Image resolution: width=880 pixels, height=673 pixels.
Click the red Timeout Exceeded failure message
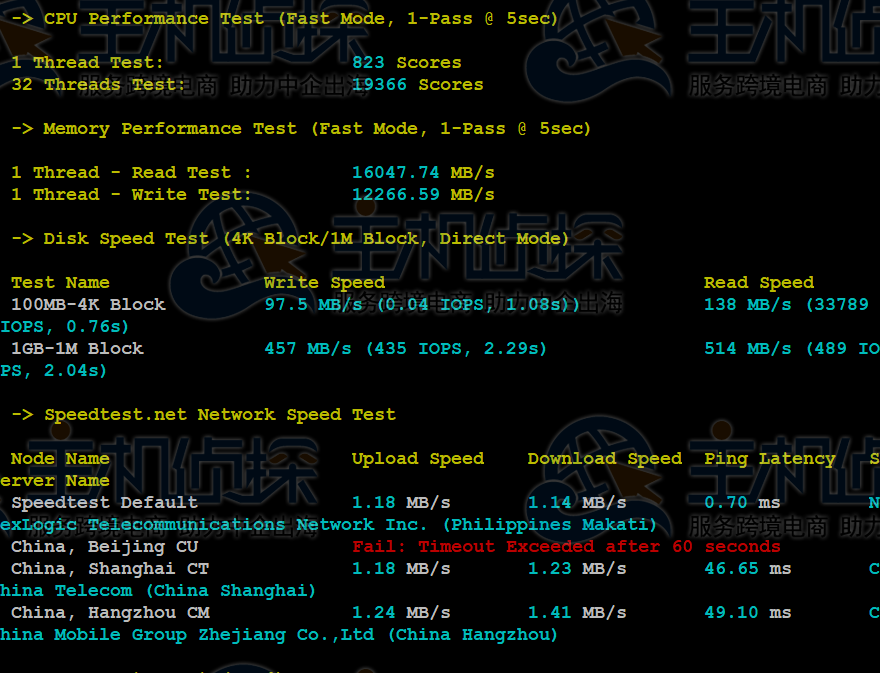[566, 547]
